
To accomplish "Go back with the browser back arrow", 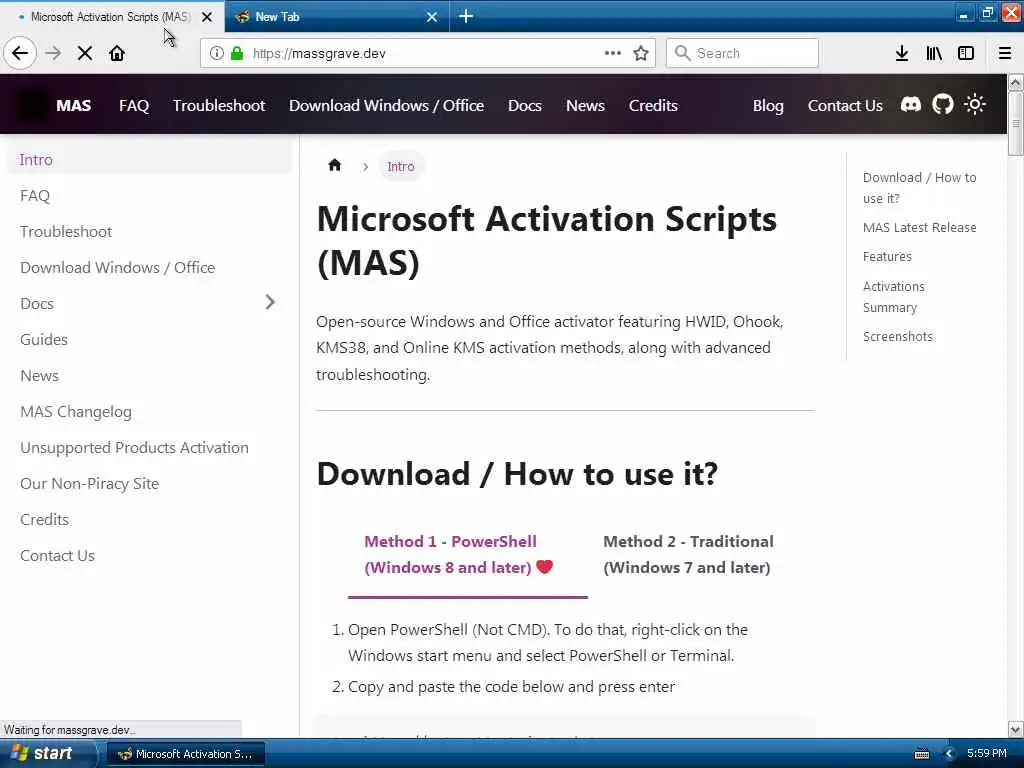I will click(x=20, y=53).
